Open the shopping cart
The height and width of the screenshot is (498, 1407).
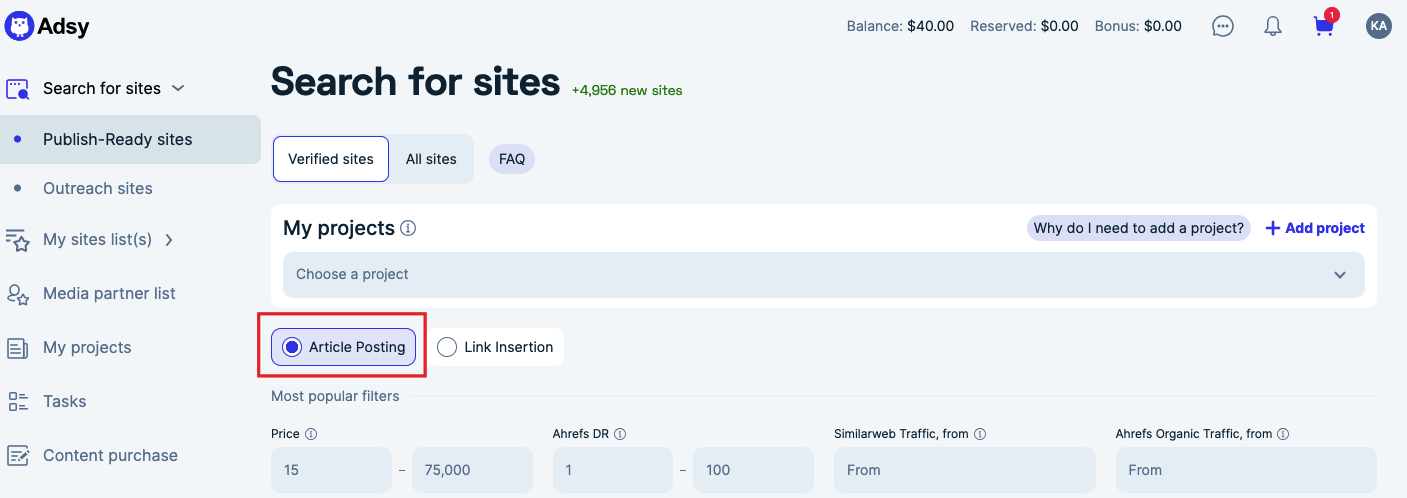click(1324, 26)
